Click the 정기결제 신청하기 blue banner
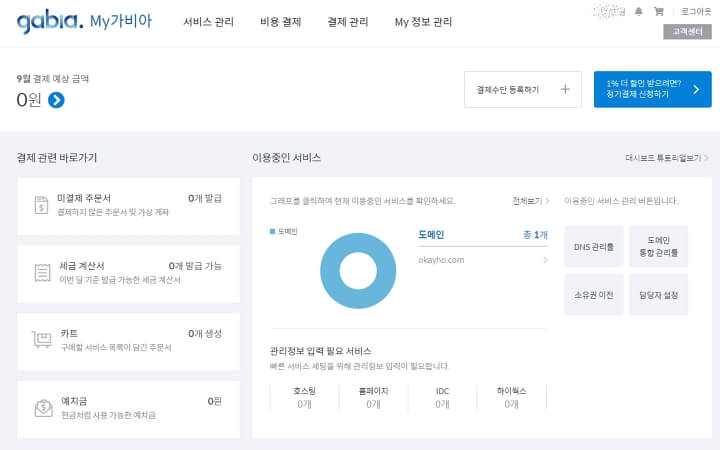 [652, 89]
